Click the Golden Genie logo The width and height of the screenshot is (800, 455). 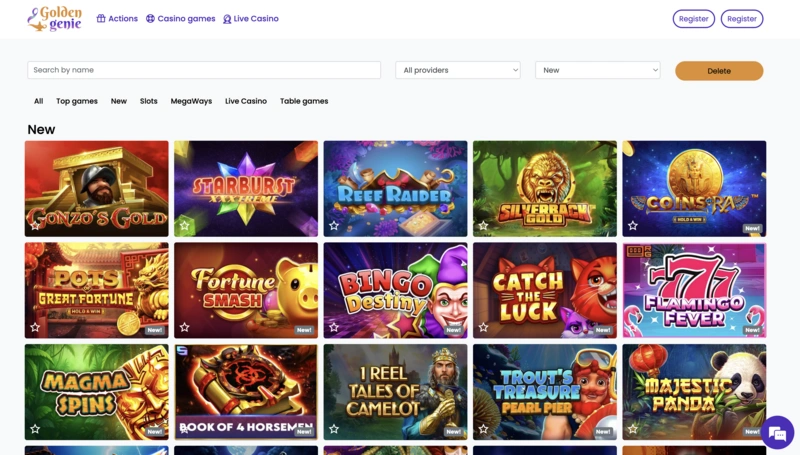[55, 19]
